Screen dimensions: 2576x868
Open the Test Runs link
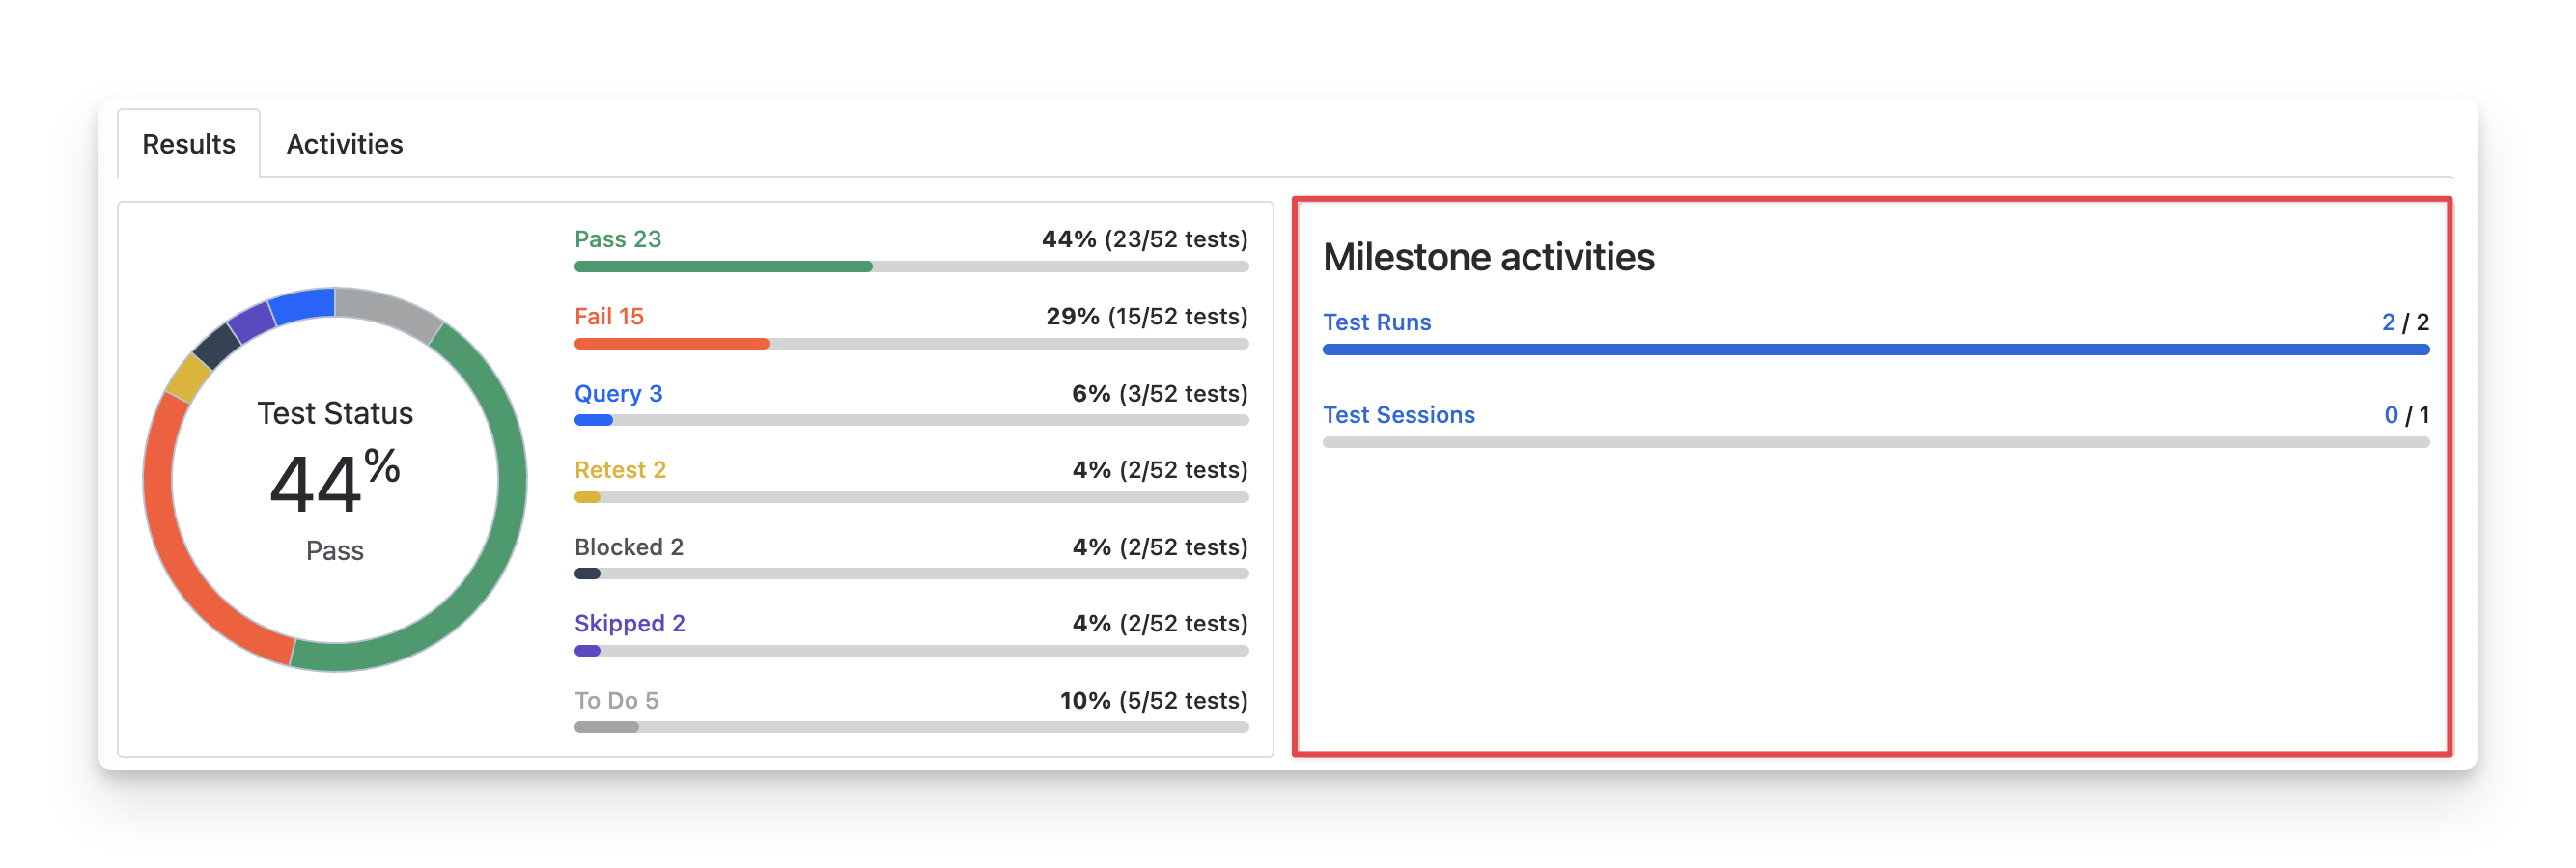point(1376,322)
